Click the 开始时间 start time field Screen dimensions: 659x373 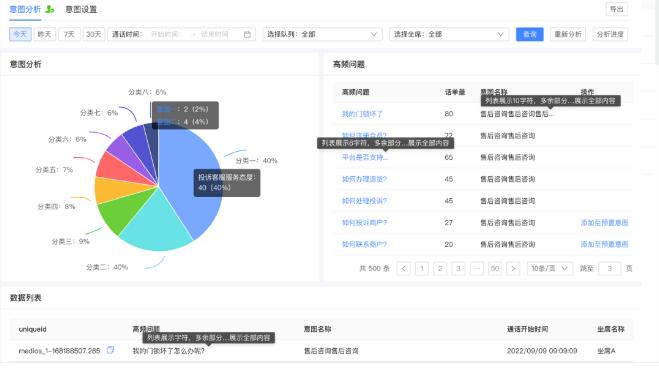(166, 34)
